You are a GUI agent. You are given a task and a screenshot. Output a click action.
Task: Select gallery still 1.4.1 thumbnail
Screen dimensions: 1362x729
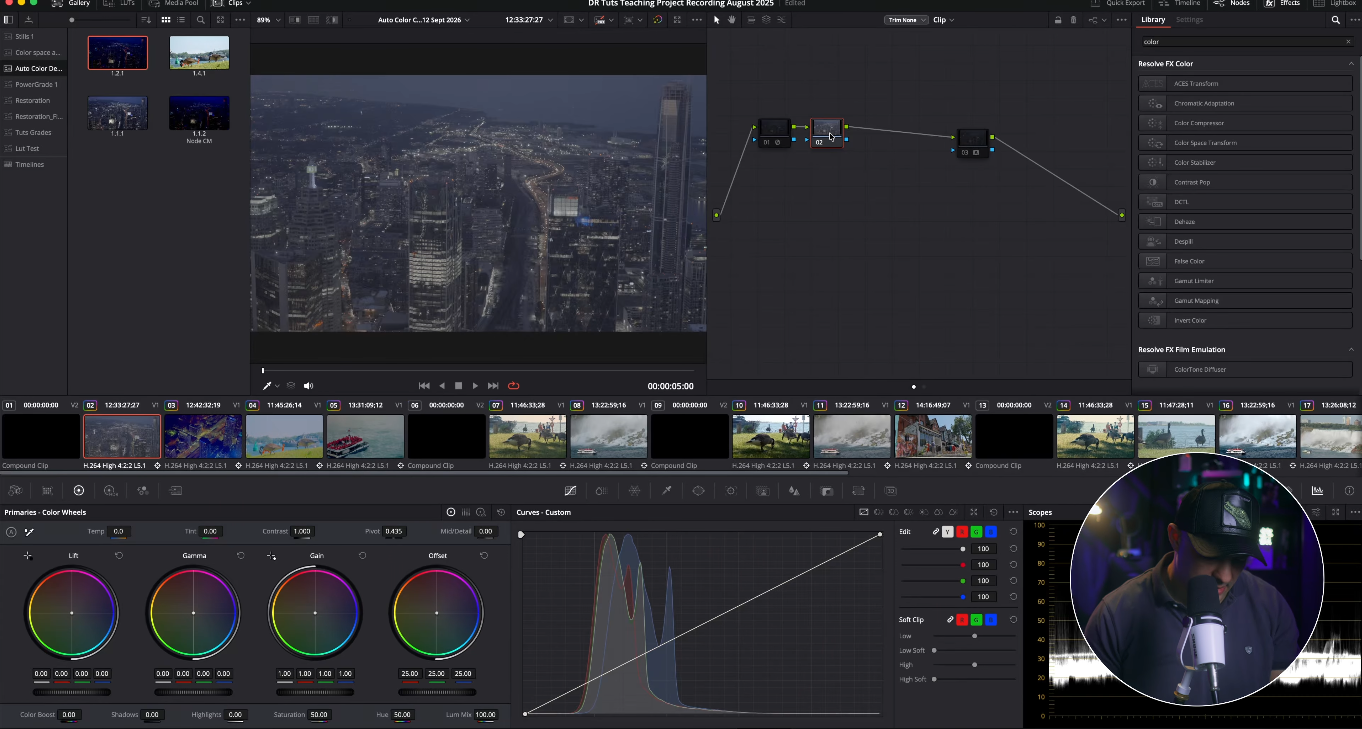199,53
